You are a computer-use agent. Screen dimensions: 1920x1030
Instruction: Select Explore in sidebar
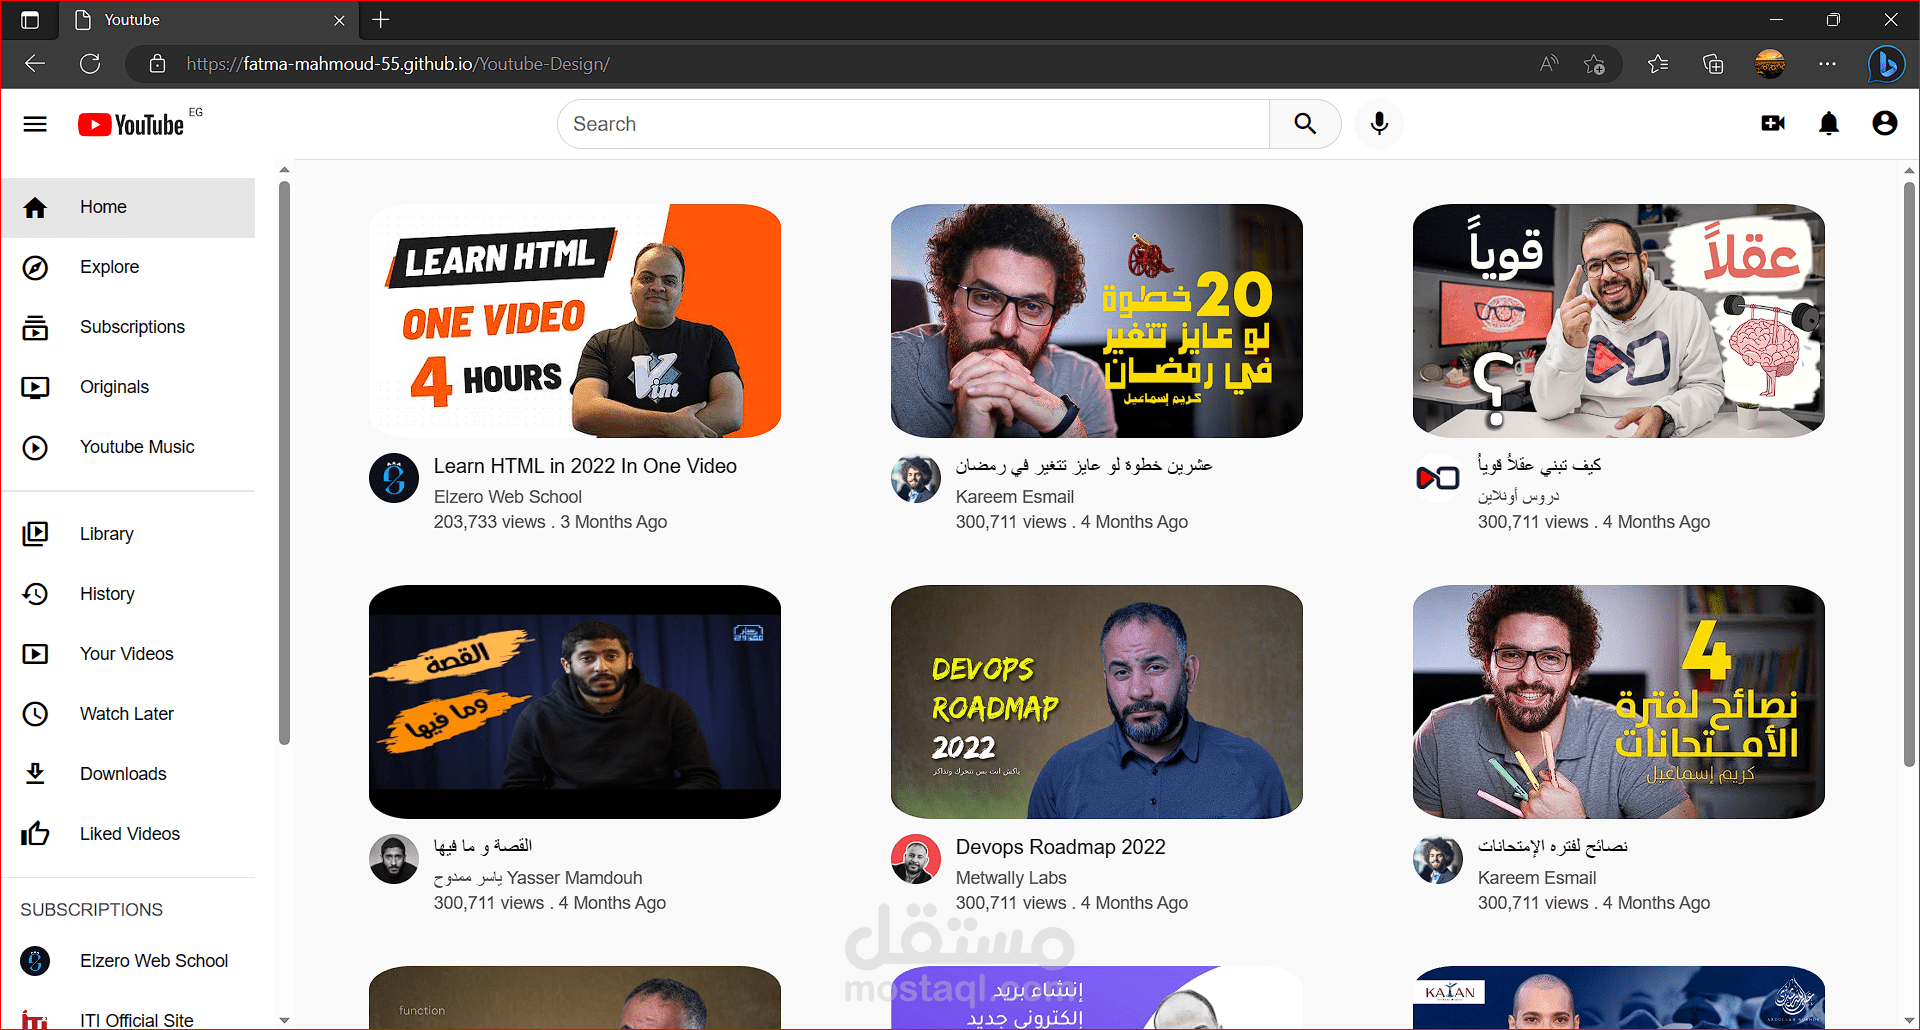(128, 267)
